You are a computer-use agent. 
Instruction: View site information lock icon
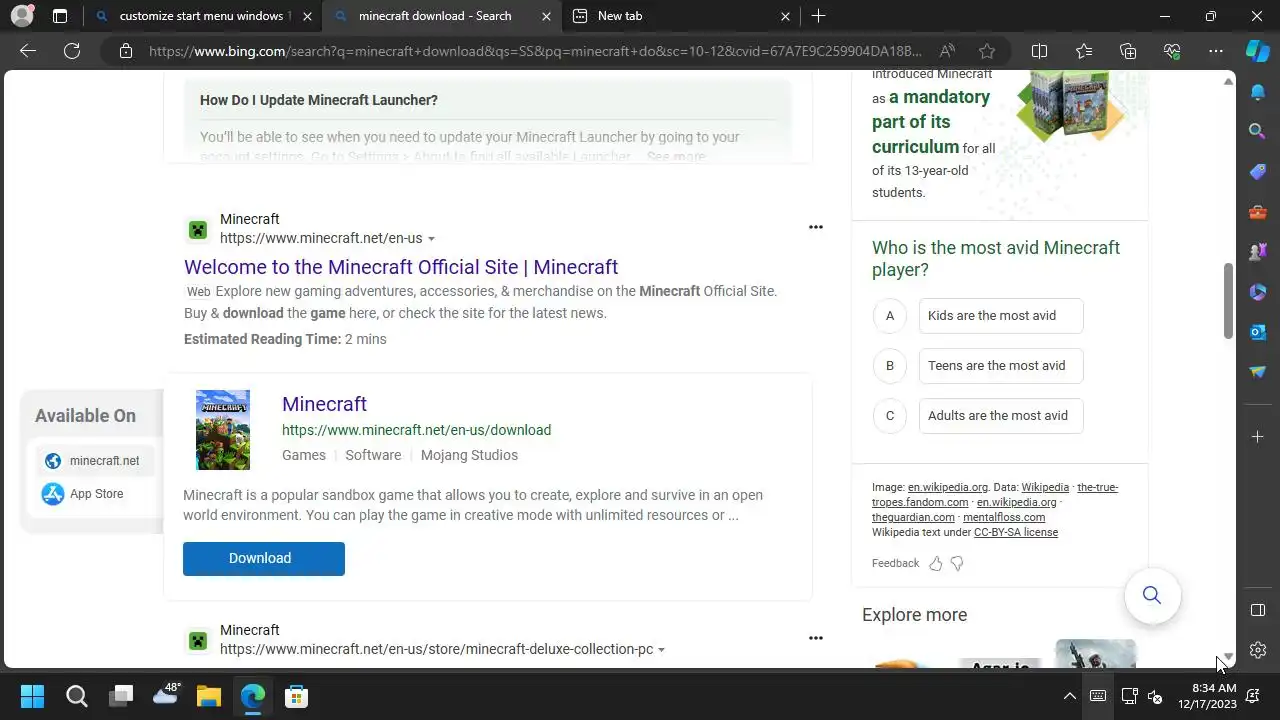[126, 51]
